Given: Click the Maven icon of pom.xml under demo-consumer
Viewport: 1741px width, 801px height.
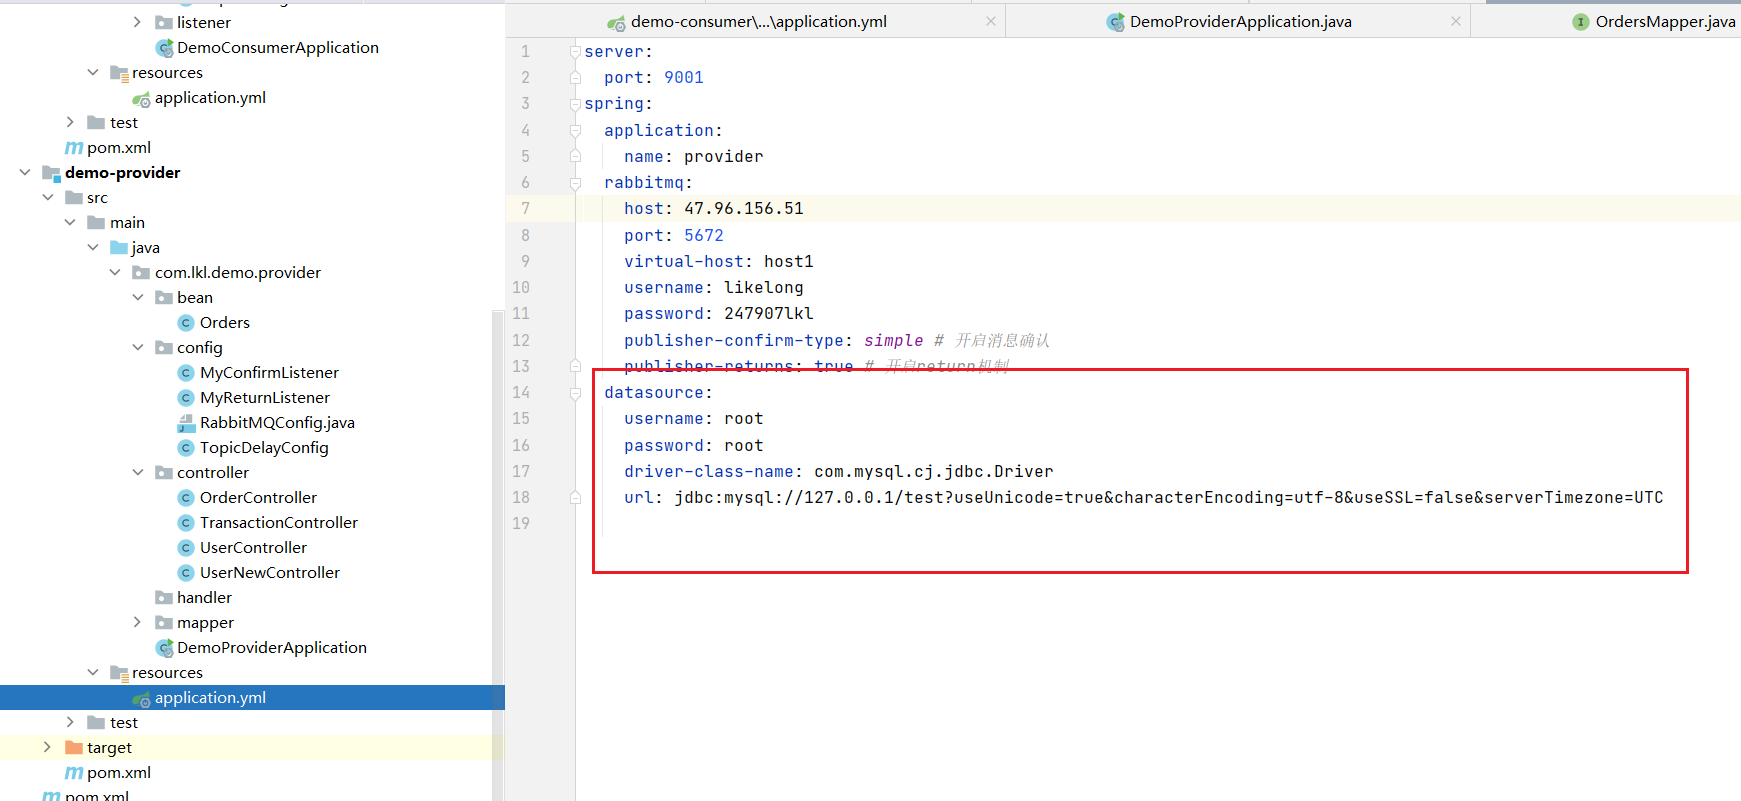Looking at the screenshot, I should (x=74, y=148).
